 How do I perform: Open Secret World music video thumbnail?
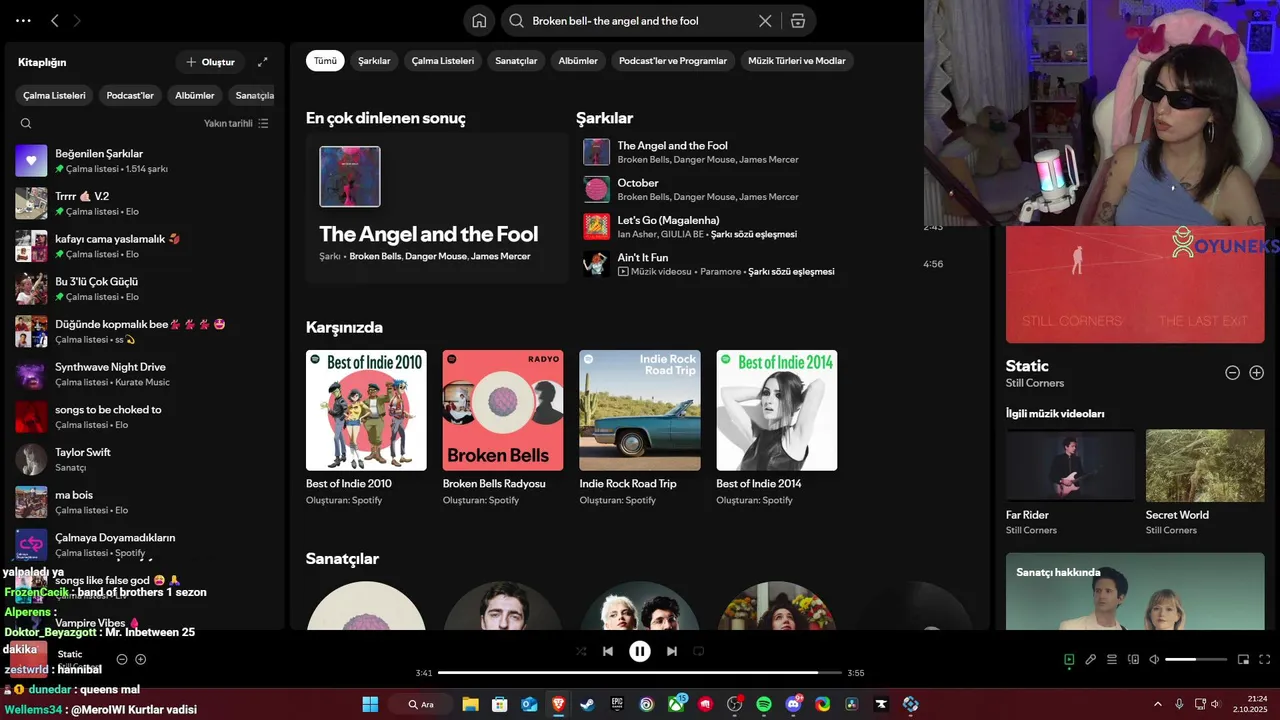[1205, 465]
